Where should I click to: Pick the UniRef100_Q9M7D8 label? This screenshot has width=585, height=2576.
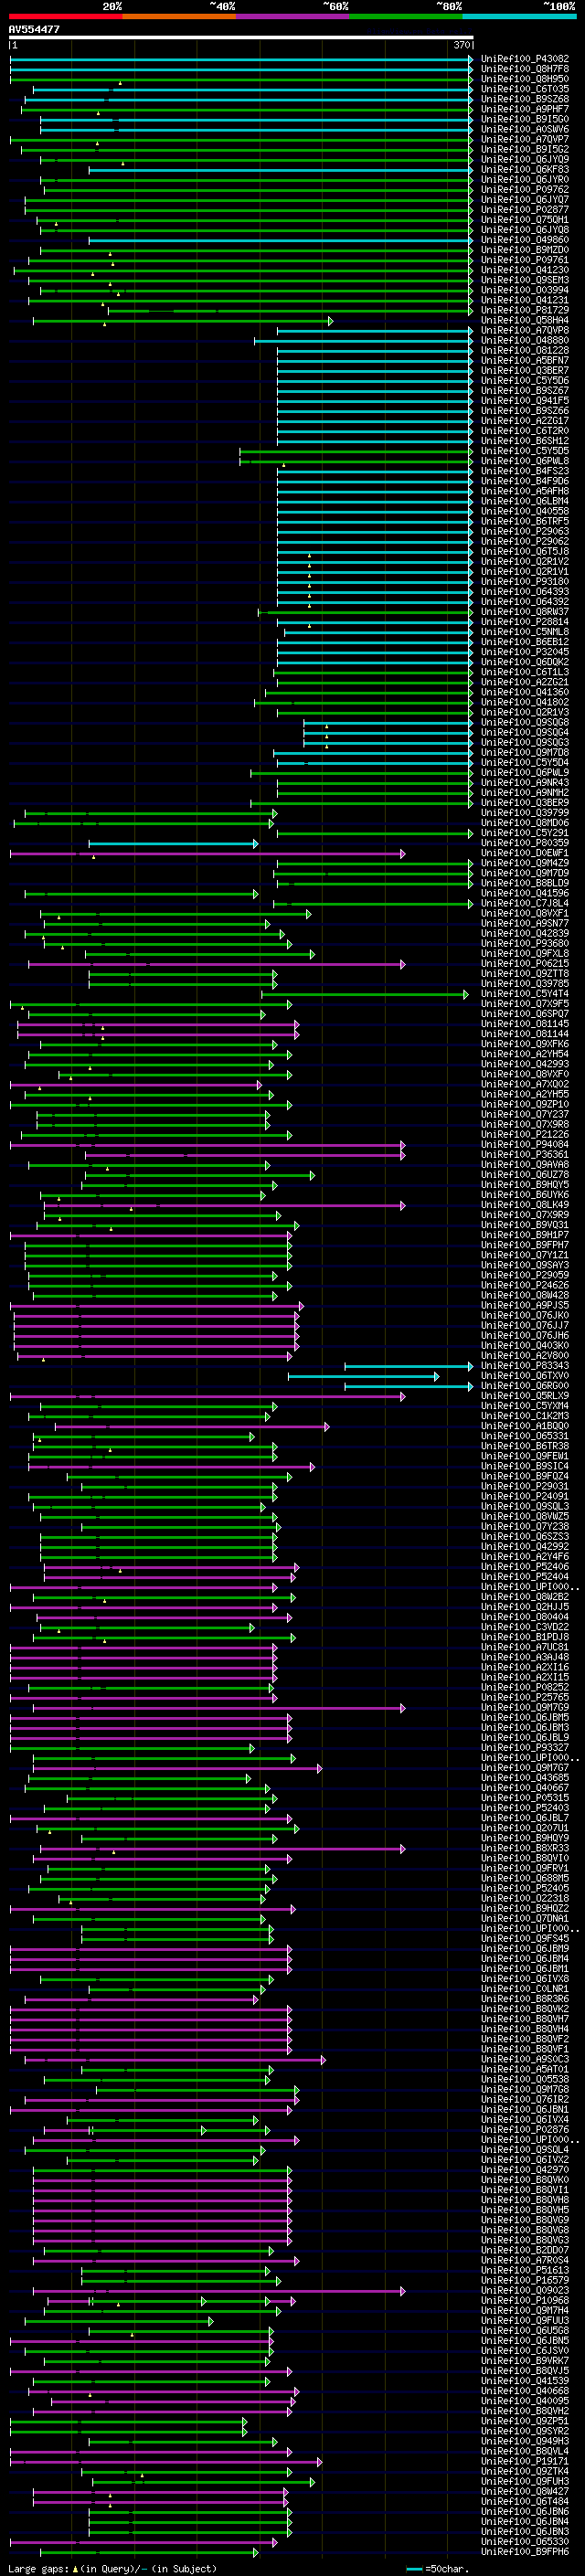[x=525, y=752]
